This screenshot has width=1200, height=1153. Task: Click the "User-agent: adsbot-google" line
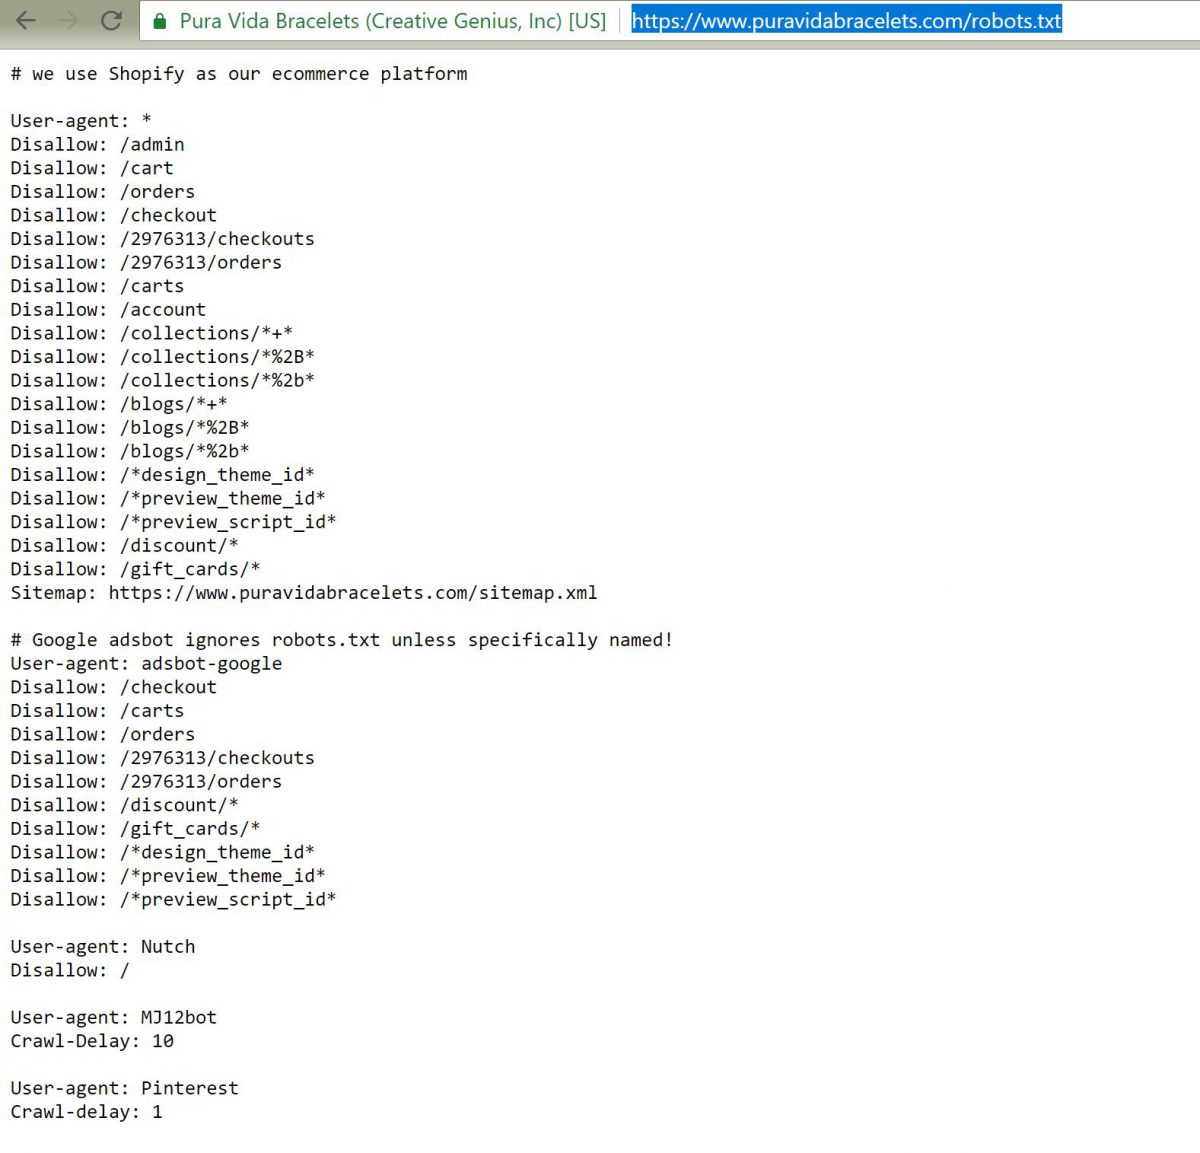146,664
